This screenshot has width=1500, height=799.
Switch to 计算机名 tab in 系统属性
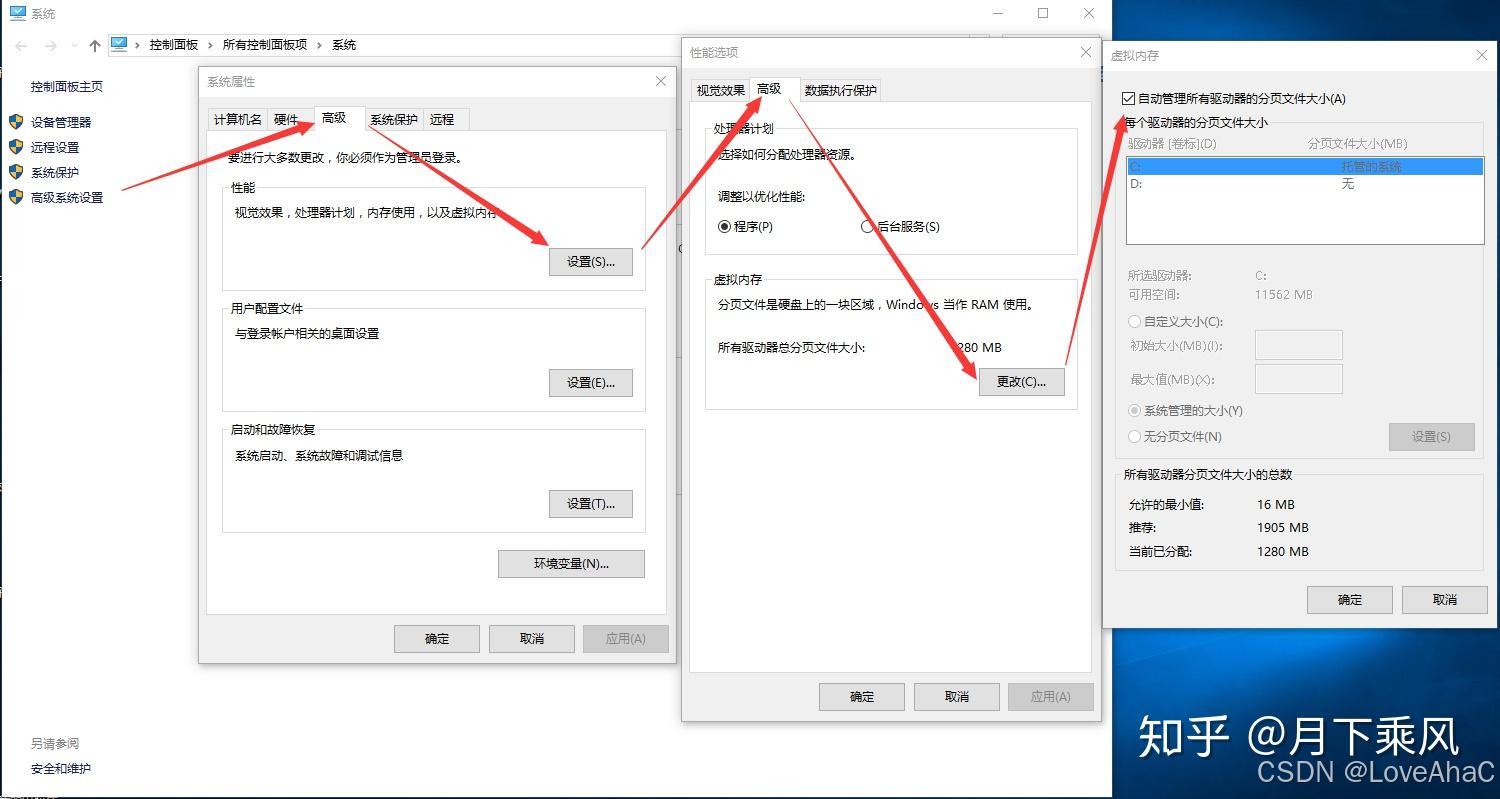tap(238, 120)
